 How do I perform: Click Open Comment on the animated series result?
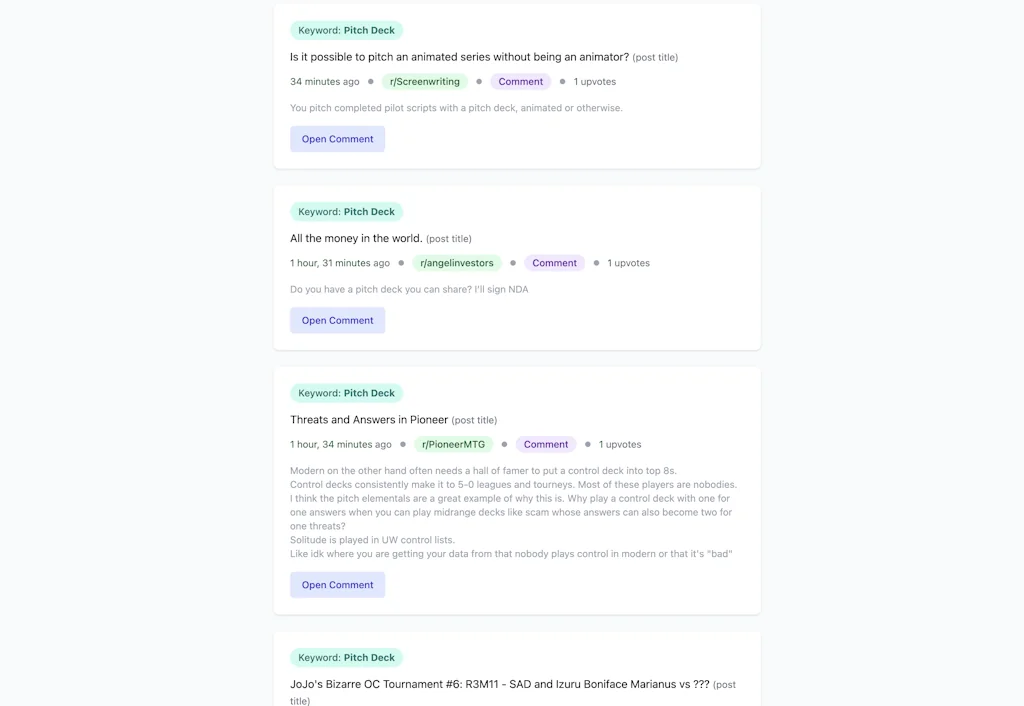coord(337,138)
